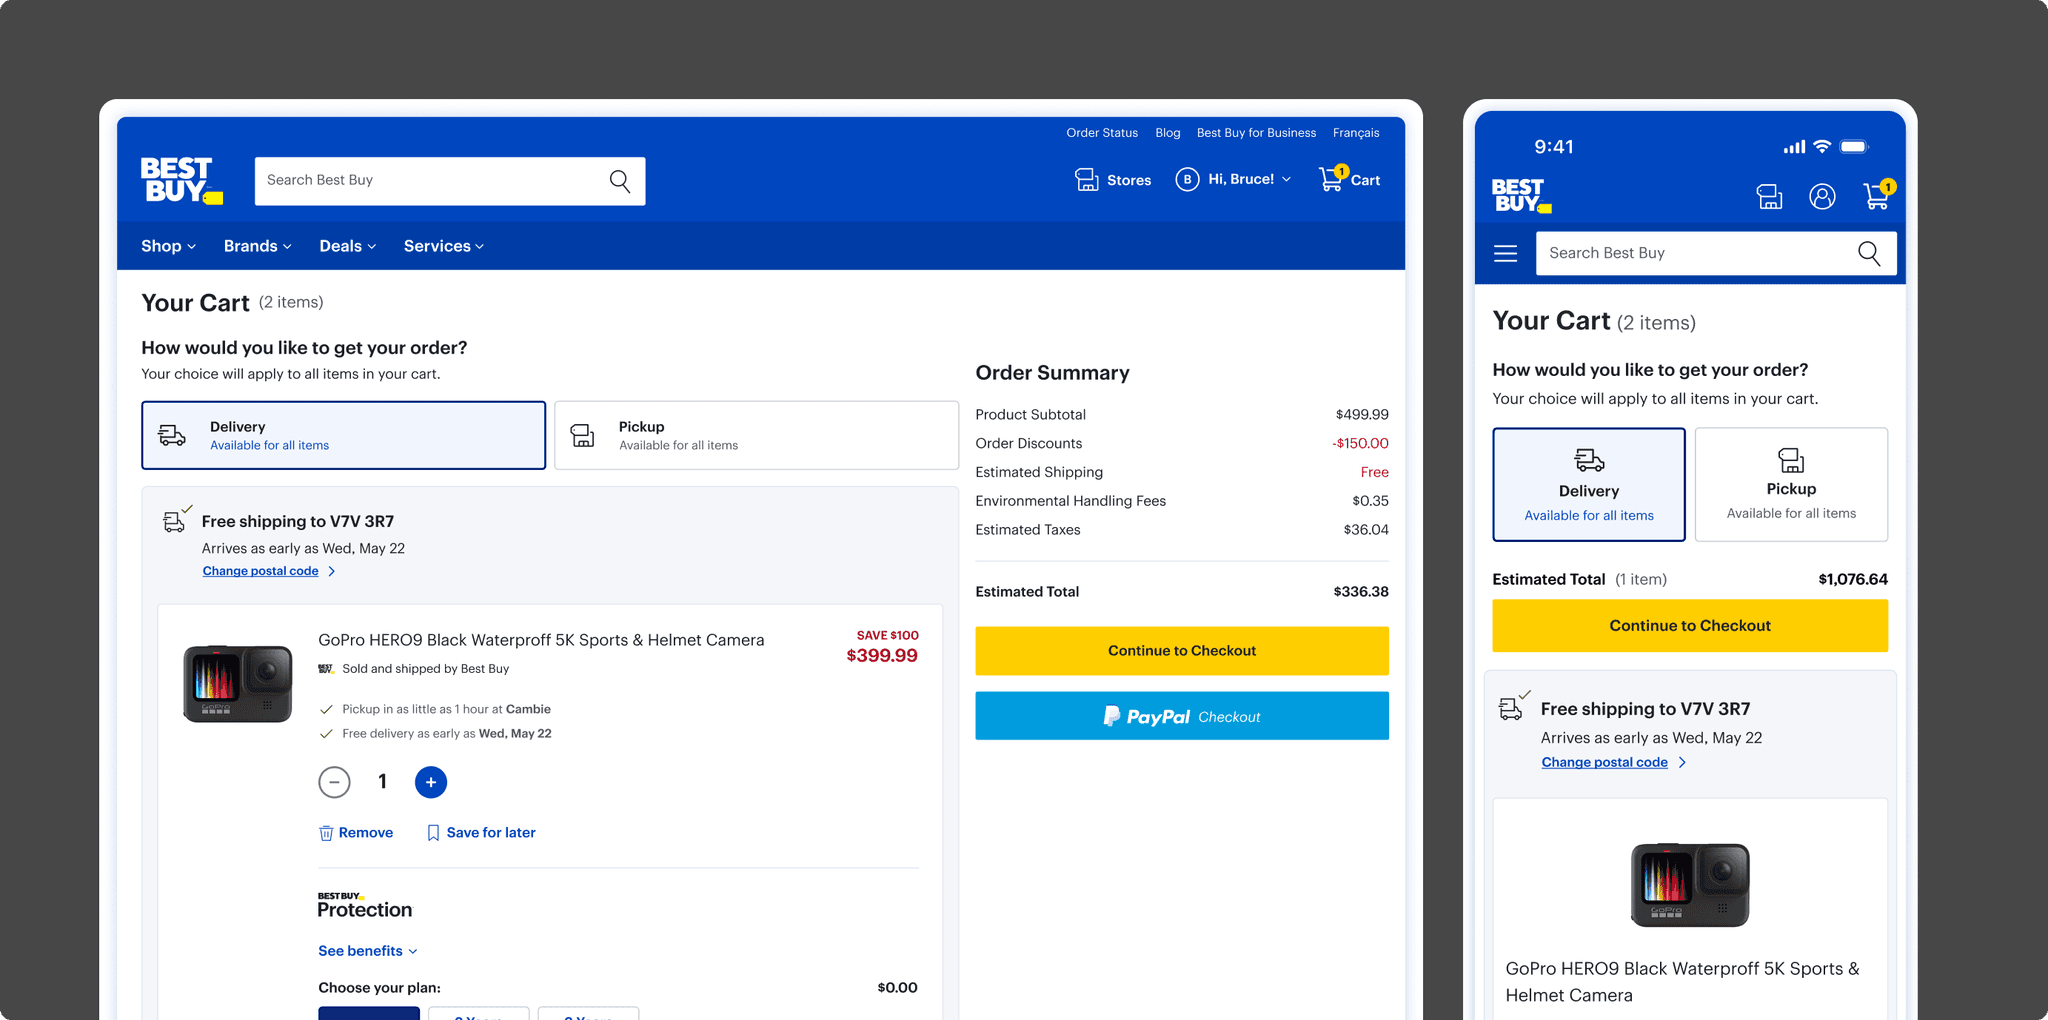Click the '$336.38' estimated total value
The width and height of the screenshot is (2048, 1020).
[1361, 592]
